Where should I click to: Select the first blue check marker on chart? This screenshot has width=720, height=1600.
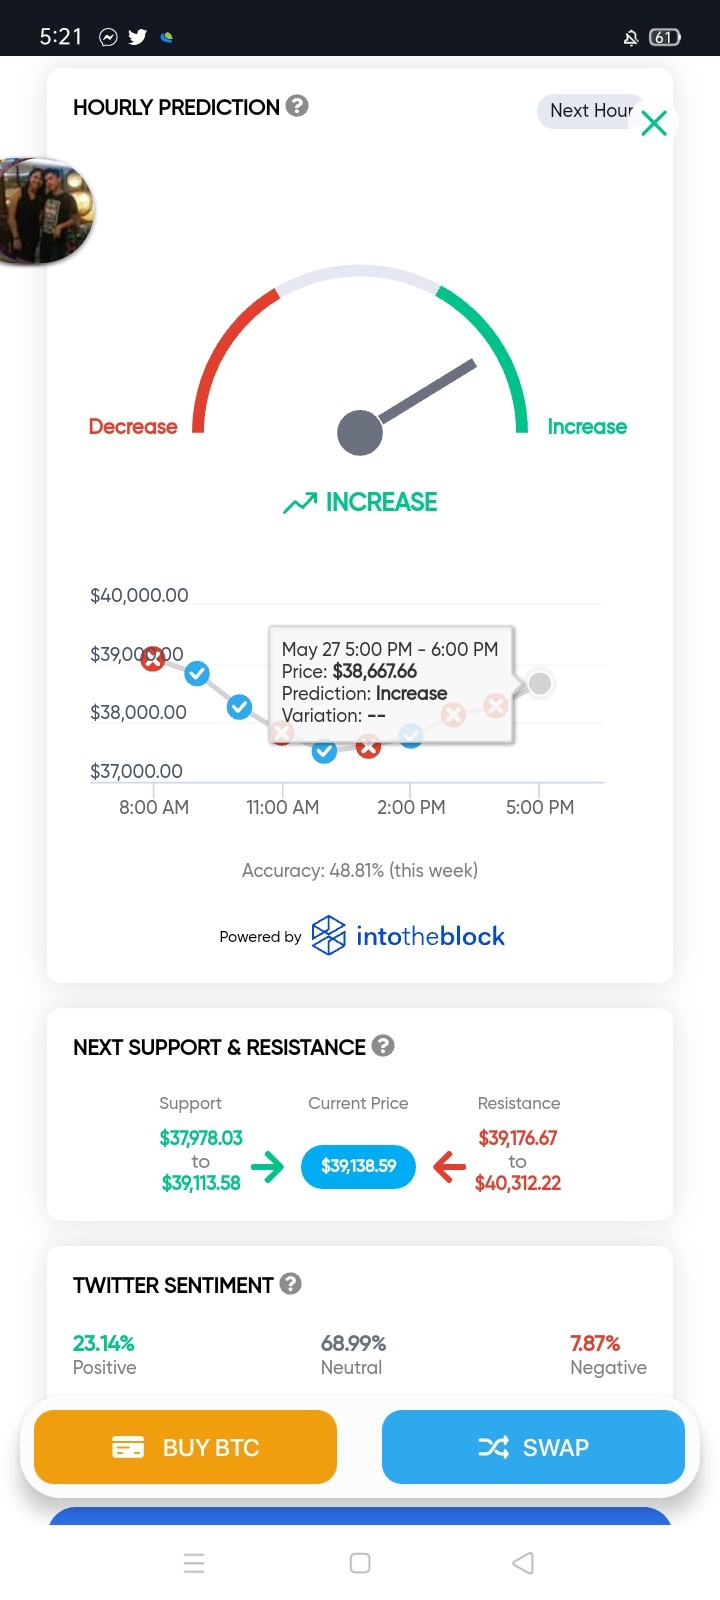pos(197,673)
